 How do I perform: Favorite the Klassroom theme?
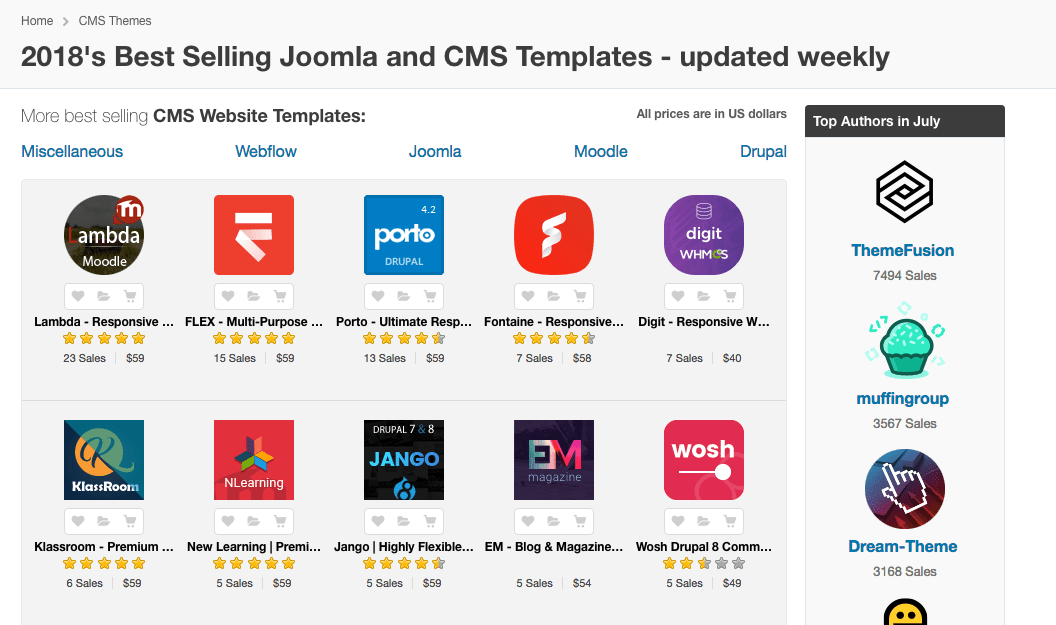(78, 521)
